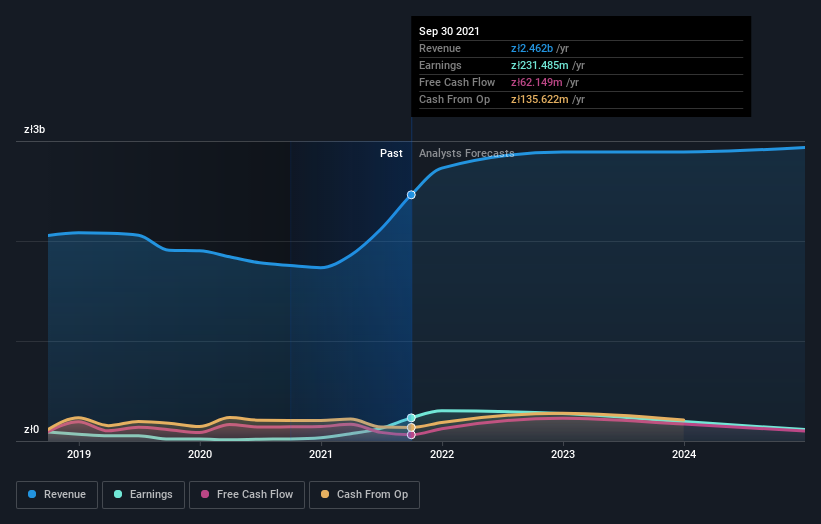
Task: Click the 2021 x-axis label
Action: [x=321, y=454]
